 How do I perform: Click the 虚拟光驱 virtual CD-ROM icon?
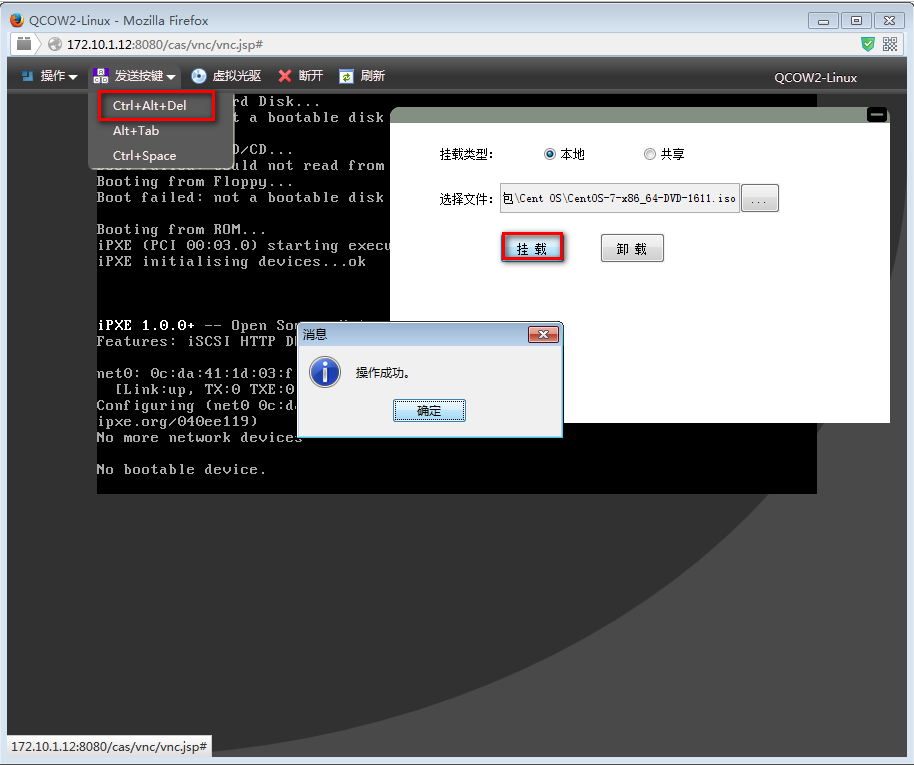[199, 76]
